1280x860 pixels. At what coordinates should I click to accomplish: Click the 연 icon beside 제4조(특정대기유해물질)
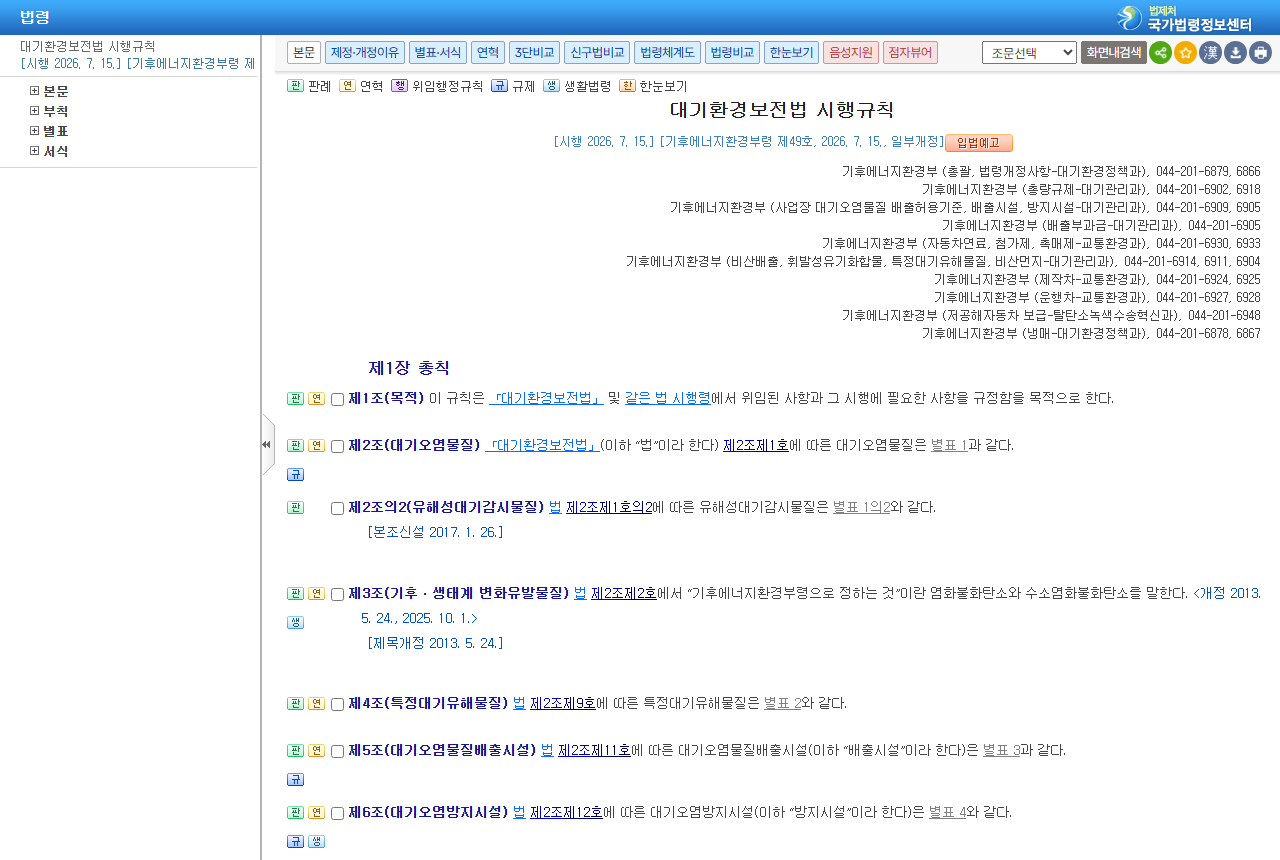(x=316, y=703)
